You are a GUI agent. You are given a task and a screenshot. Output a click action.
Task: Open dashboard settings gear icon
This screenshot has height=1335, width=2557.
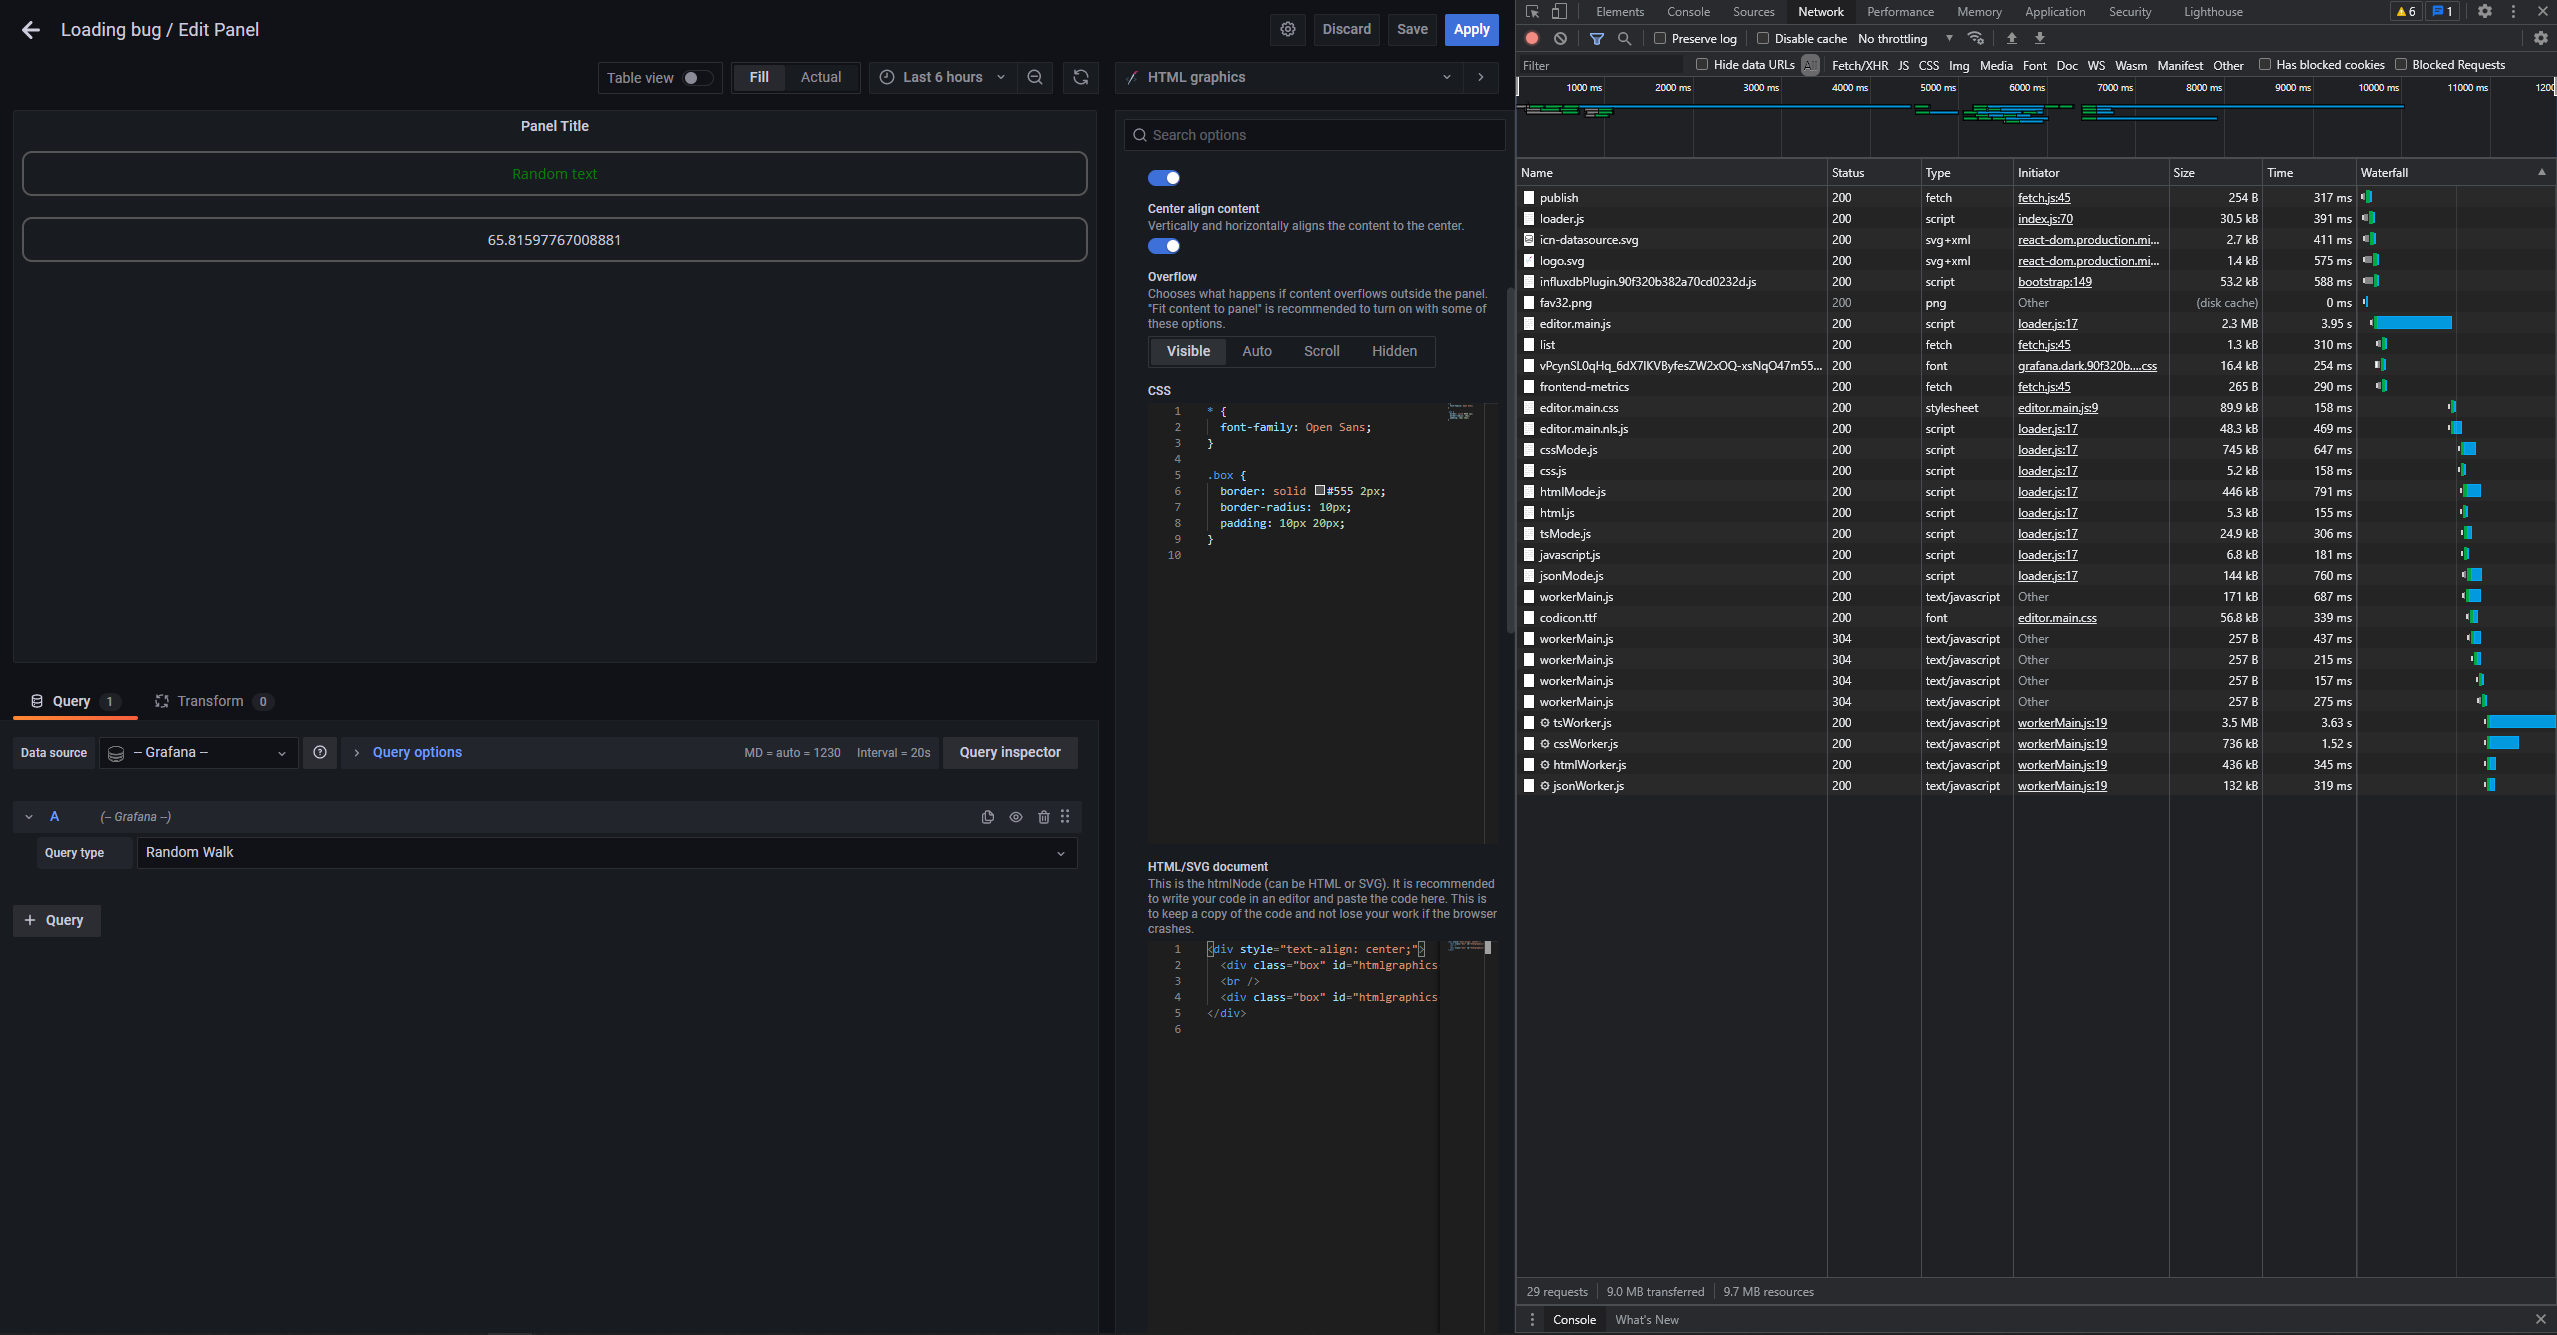(1288, 30)
